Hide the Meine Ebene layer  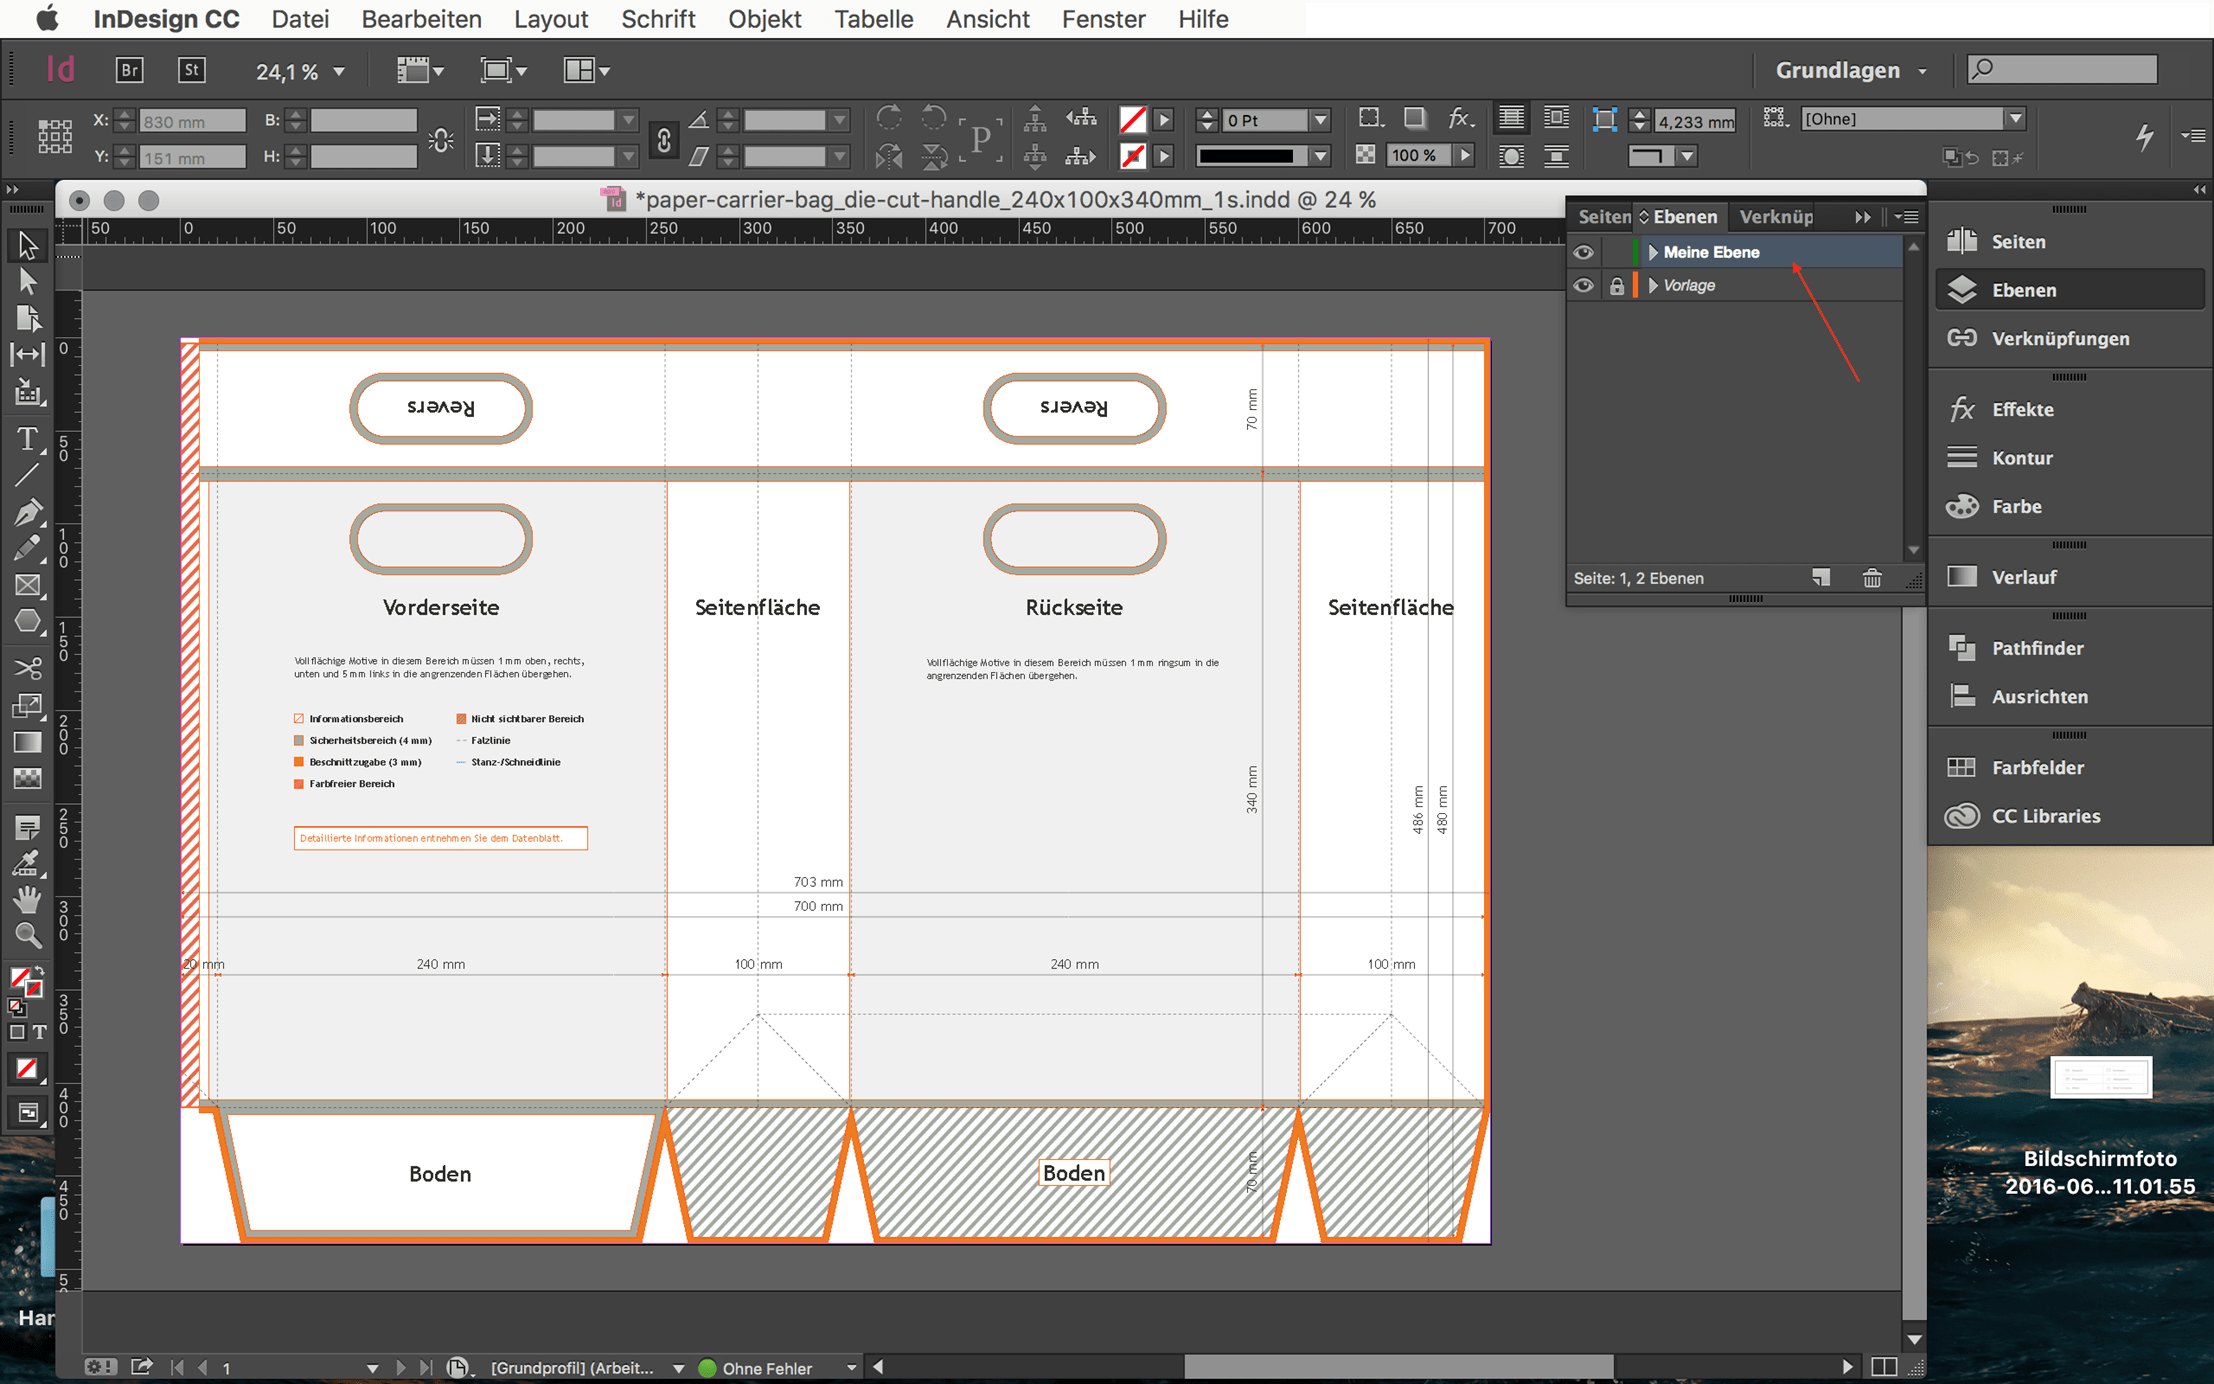(x=1583, y=252)
